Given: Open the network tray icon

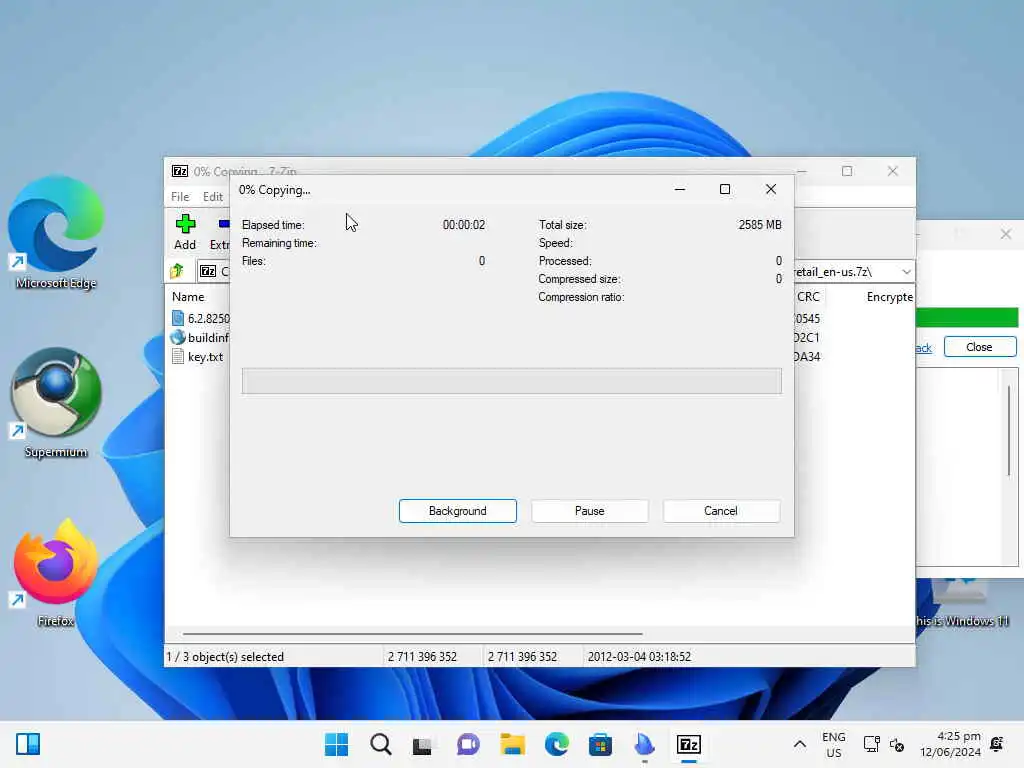Looking at the screenshot, I should (872, 744).
